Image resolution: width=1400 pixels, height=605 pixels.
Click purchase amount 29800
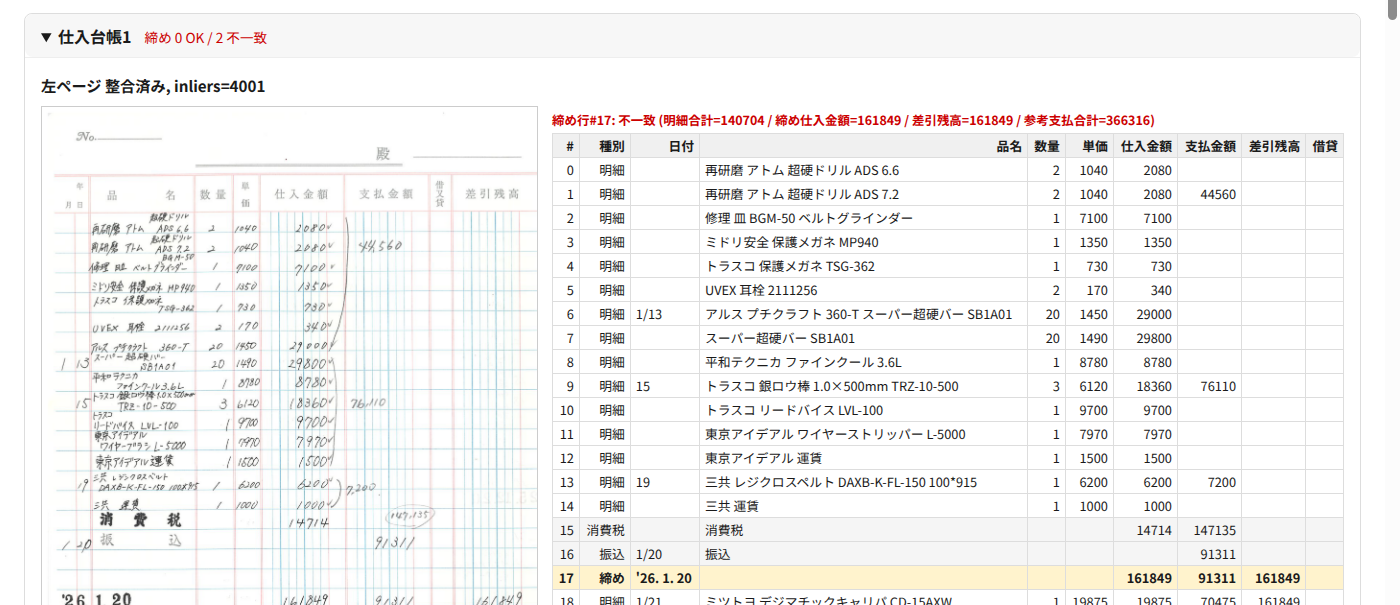point(1146,338)
